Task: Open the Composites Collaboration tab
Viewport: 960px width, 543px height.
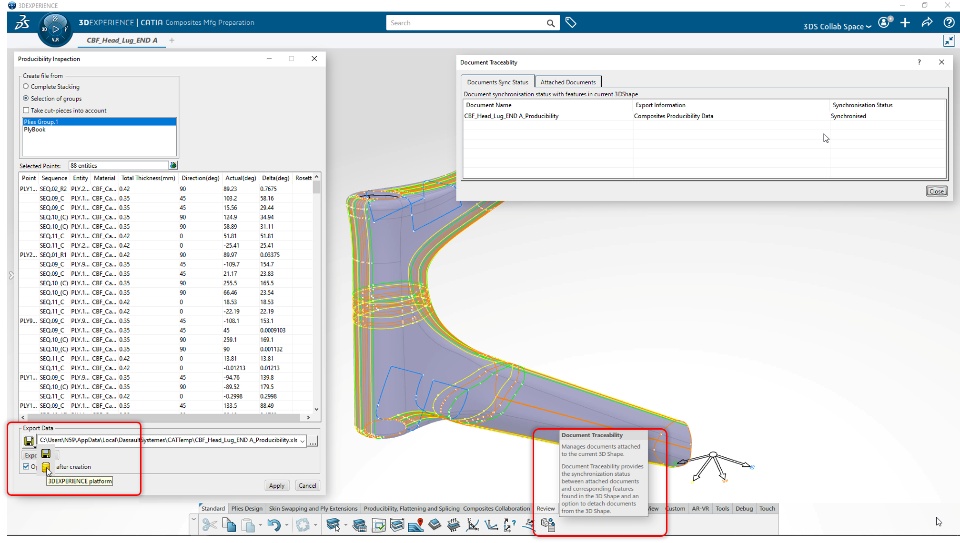Action: [497, 509]
